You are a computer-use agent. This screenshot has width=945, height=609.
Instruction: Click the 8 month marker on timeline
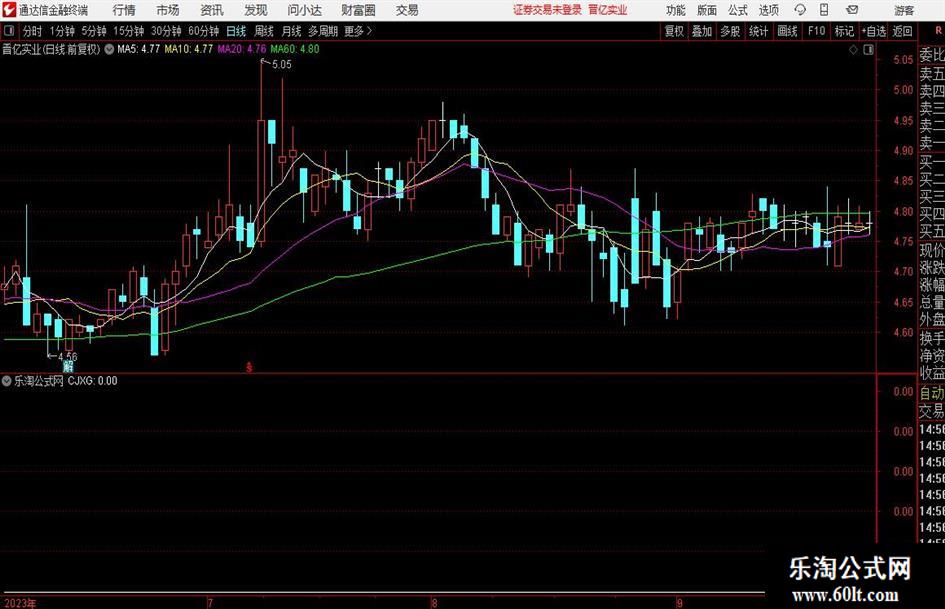434,603
